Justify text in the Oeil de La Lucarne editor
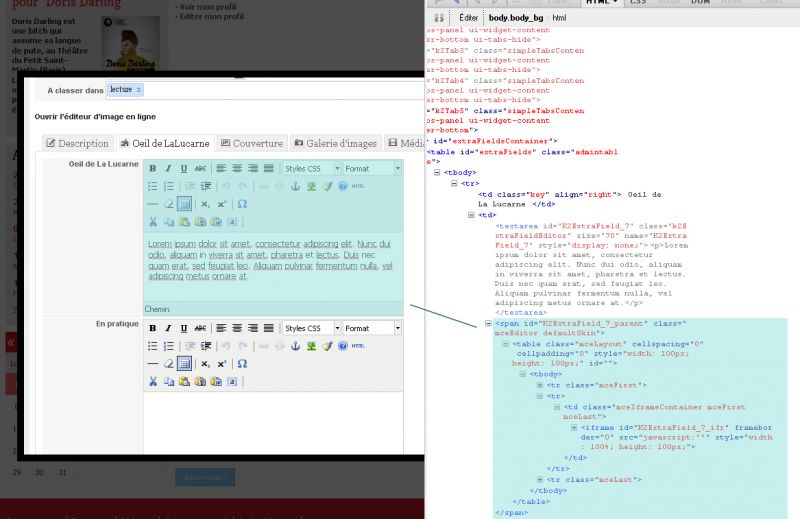800x519 pixels. click(x=269, y=168)
